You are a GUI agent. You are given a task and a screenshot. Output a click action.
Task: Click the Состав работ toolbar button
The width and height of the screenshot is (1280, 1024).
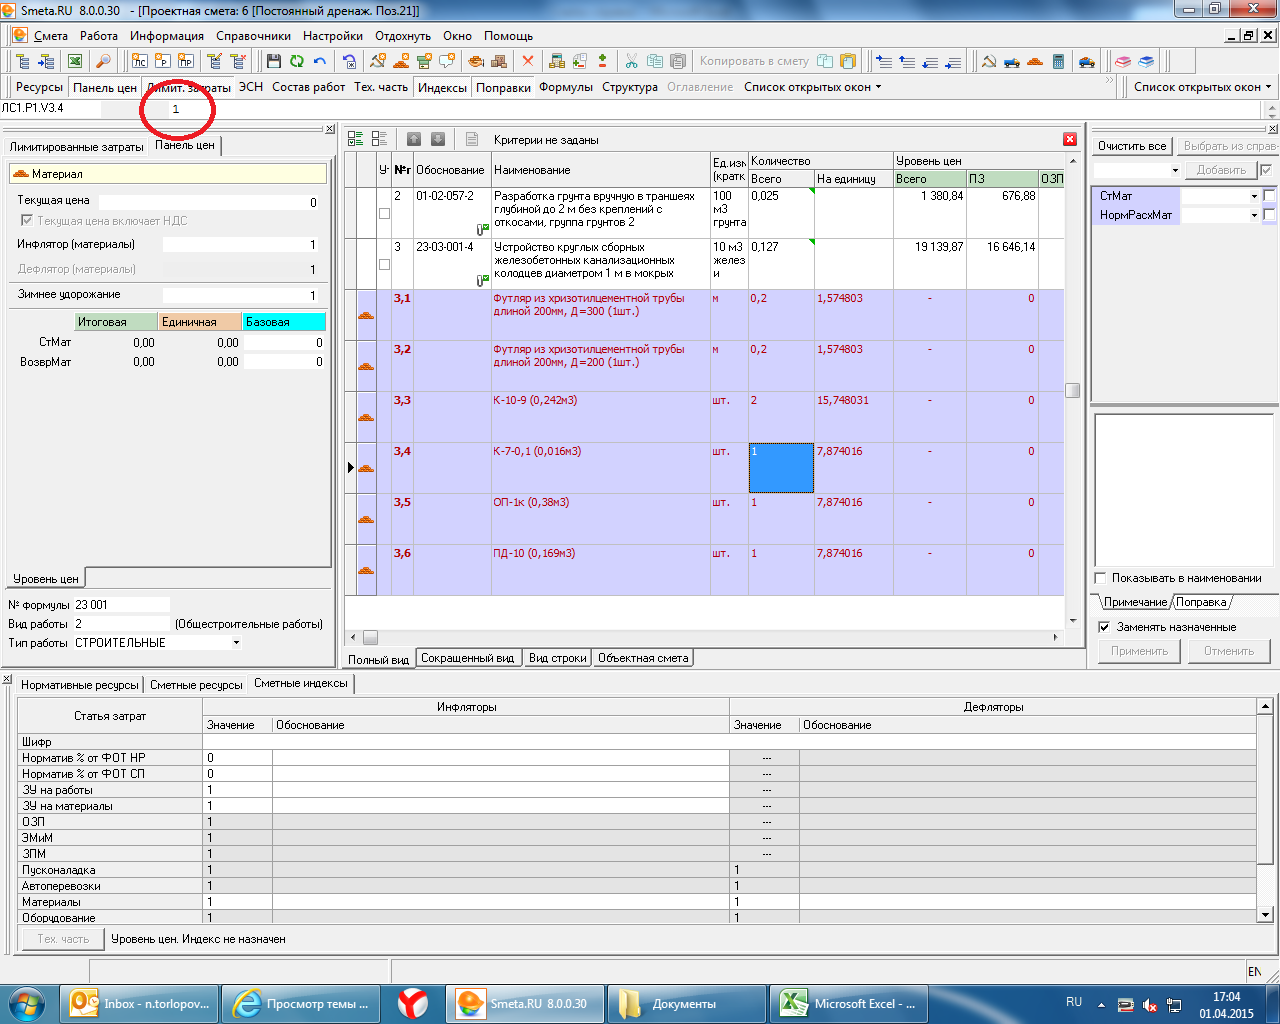pyautogui.click(x=308, y=87)
